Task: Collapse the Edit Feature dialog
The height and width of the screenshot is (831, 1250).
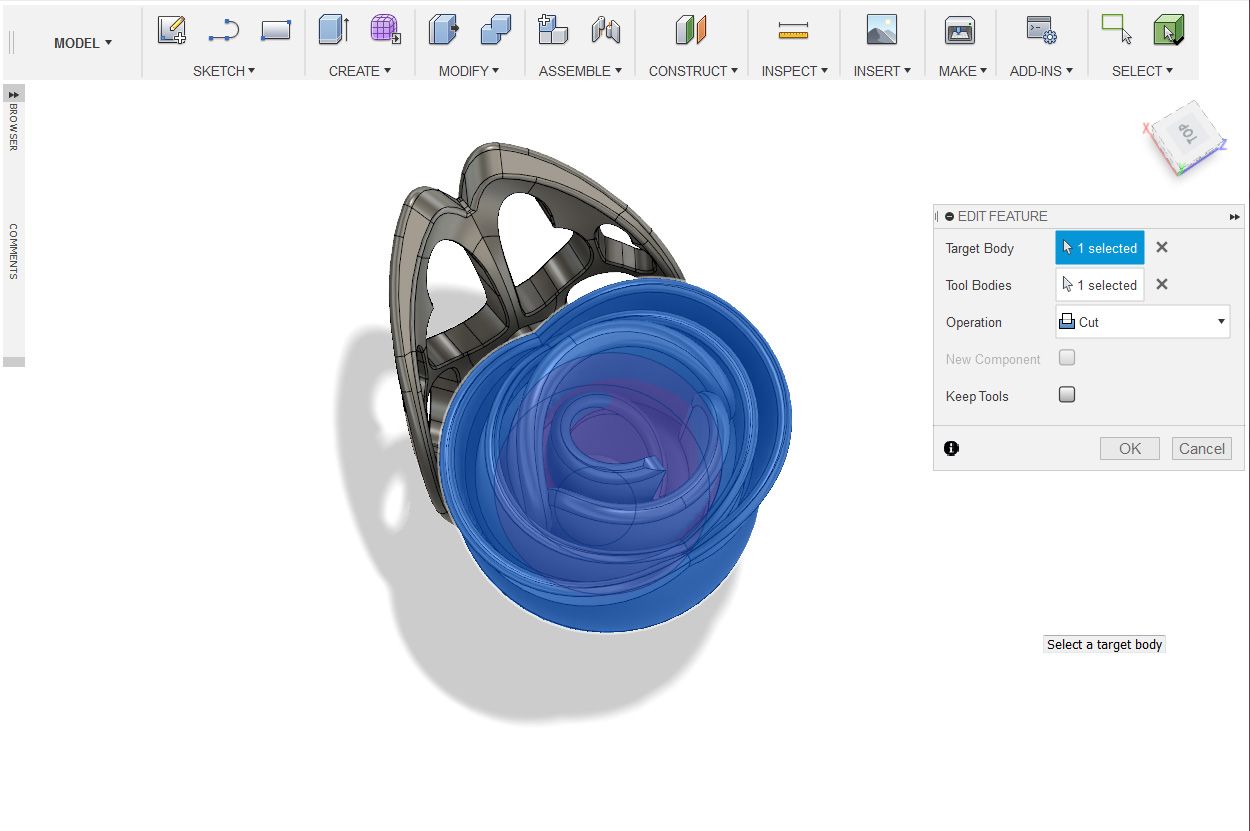Action: 949,216
